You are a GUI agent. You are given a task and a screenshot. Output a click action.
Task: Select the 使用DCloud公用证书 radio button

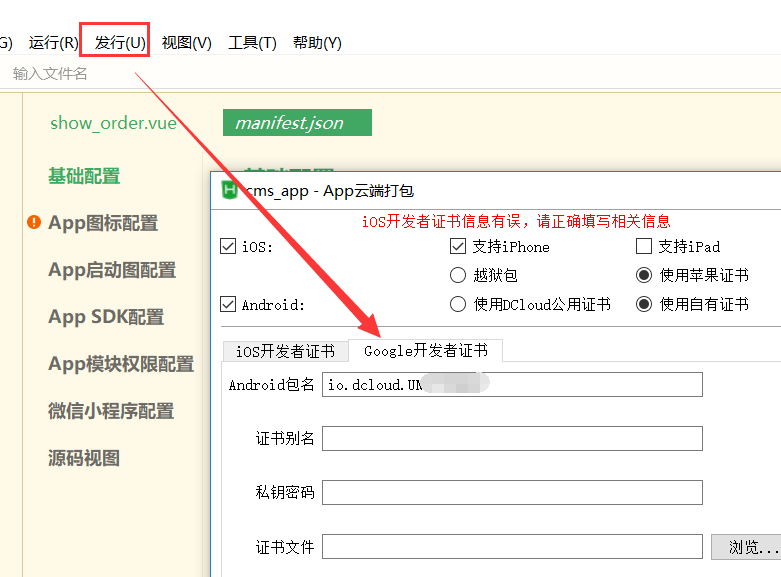point(458,304)
